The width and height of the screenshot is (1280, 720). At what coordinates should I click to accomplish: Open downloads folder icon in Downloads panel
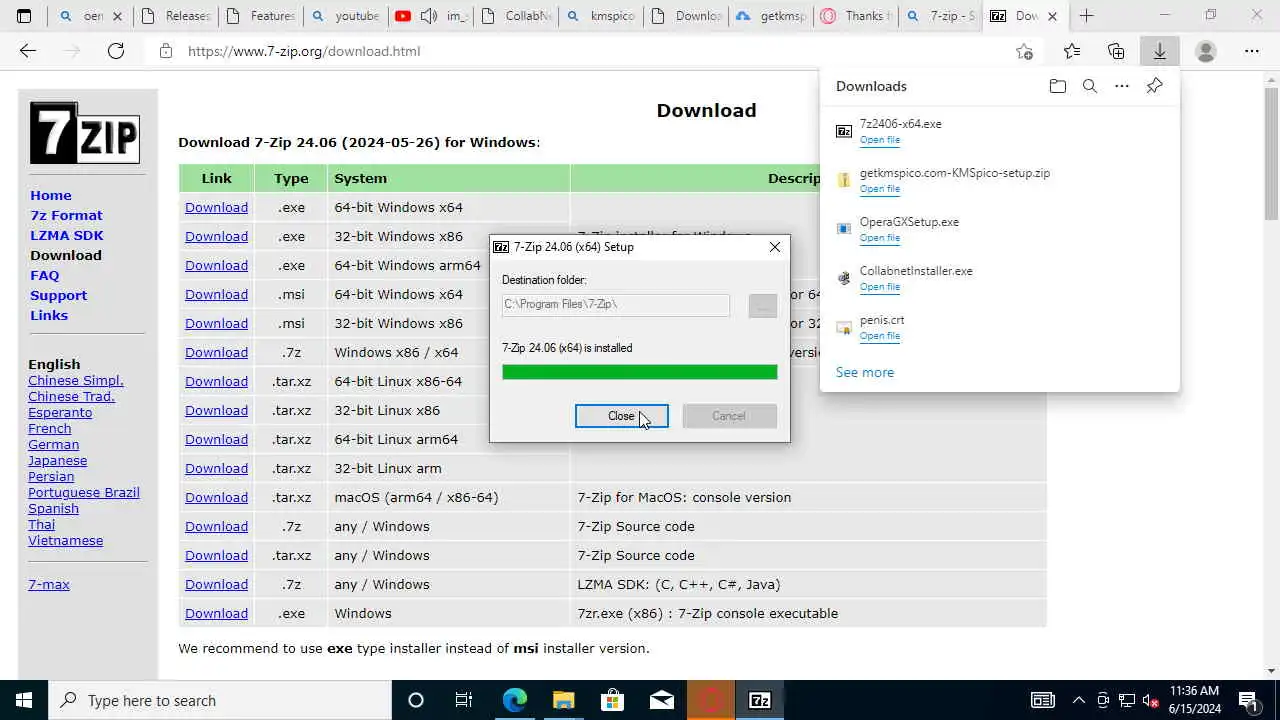click(1058, 86)
